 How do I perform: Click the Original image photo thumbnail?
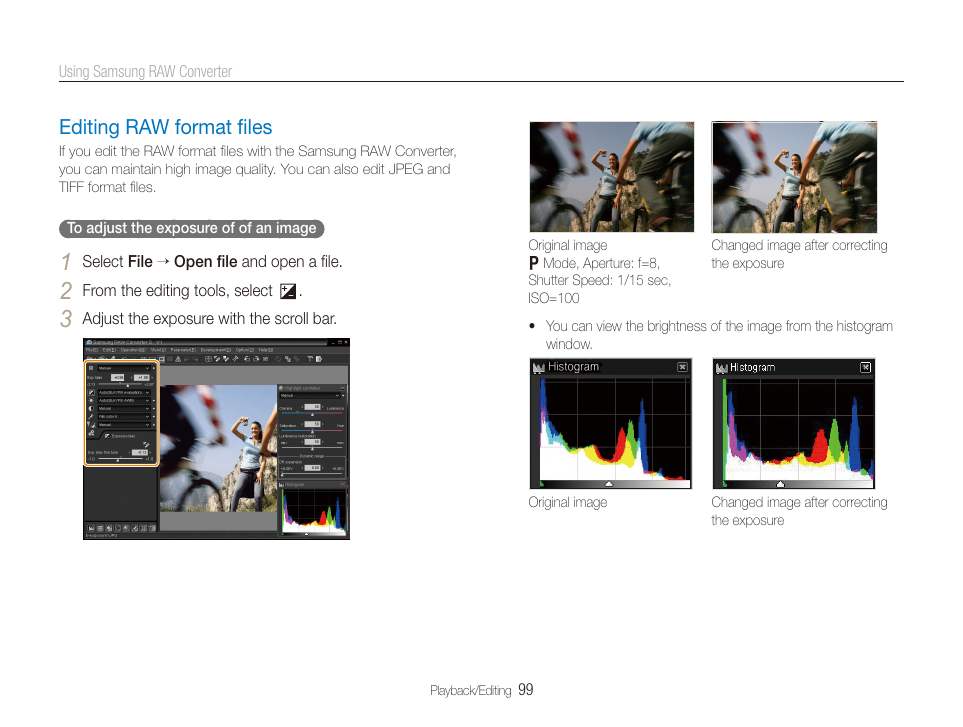coord(612,177)
